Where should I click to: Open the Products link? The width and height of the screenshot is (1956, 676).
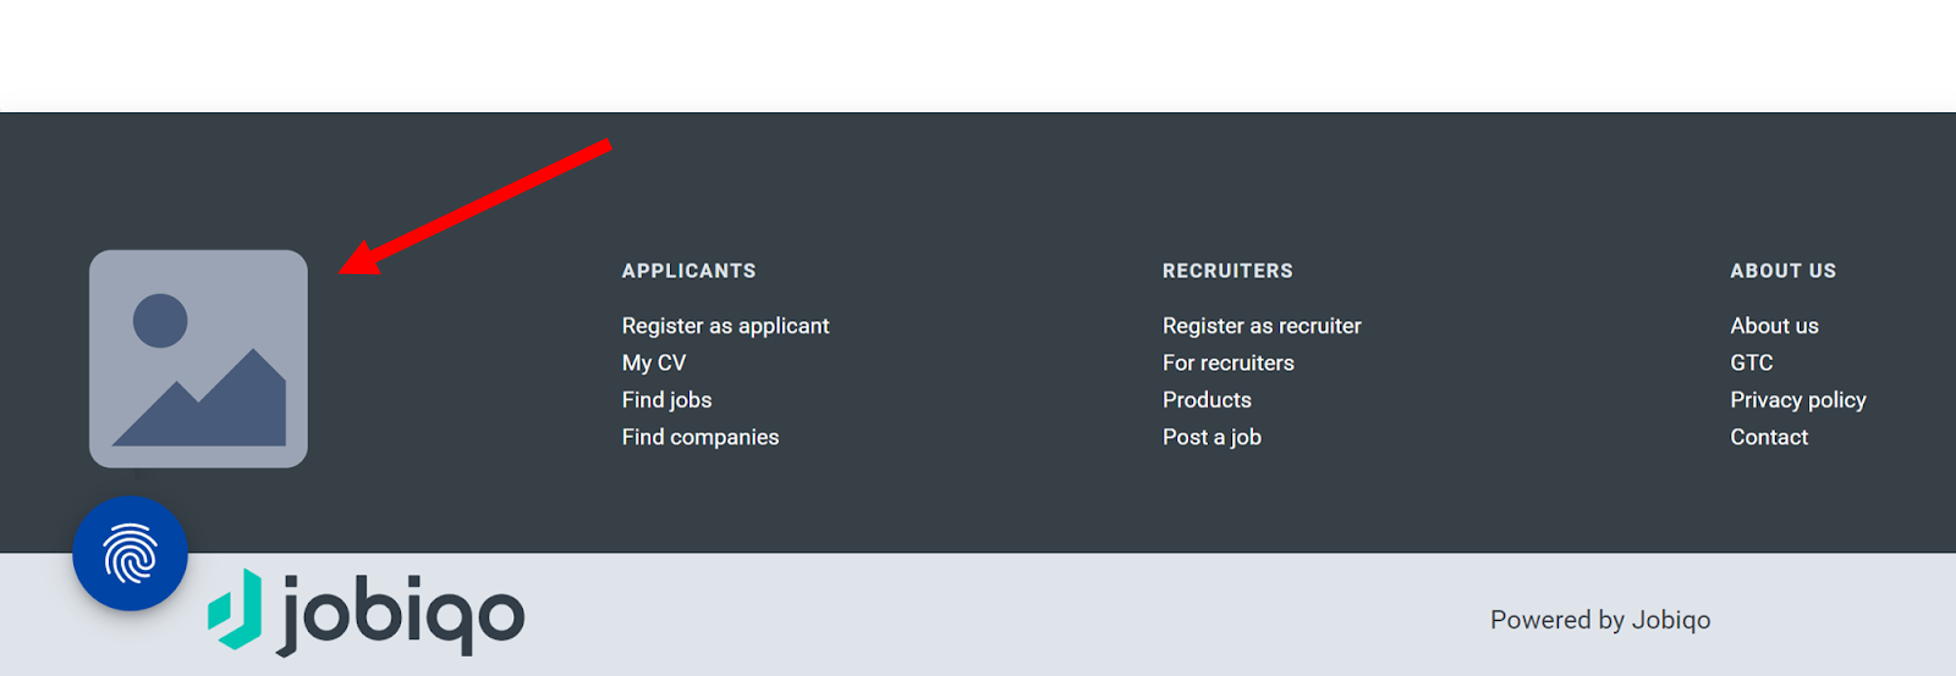[x=1206, y=400]
